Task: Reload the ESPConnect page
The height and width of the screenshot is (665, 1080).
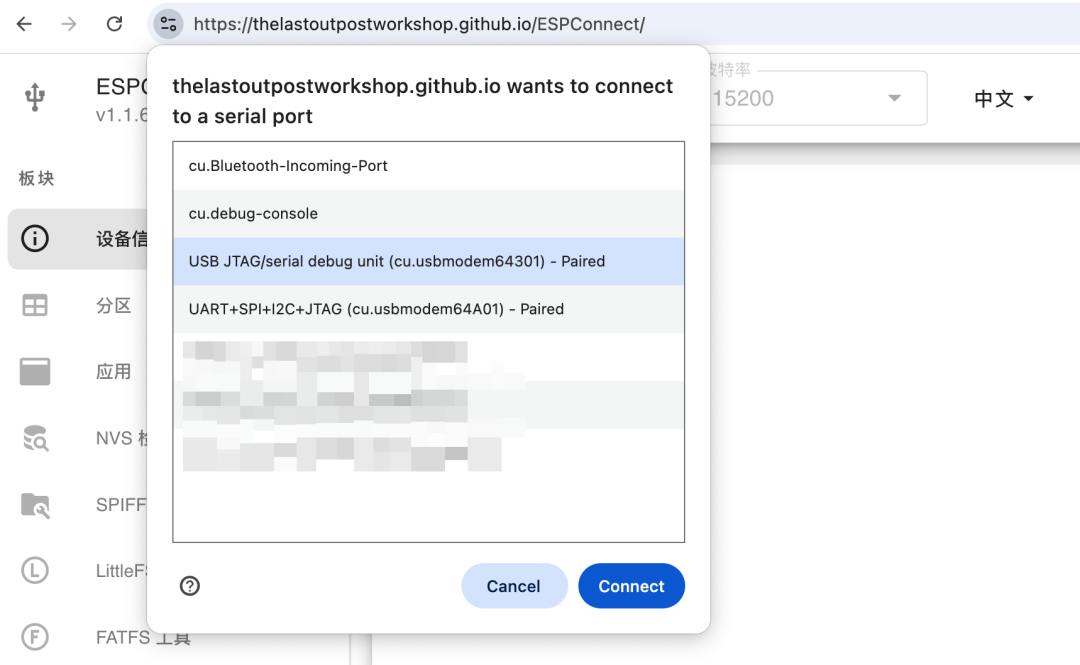Action: (114, 24)
